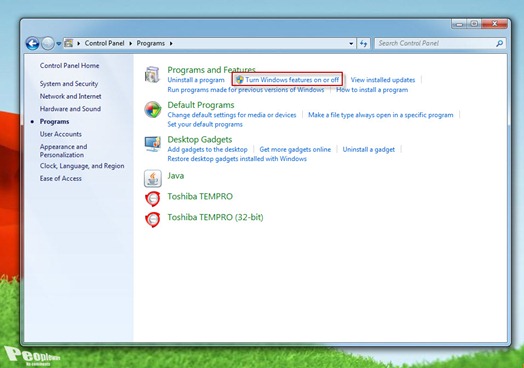Image resolution: width=524 pixels, height=368 pixels.
Task: Click Restore desktop gadgets installed with Windows
Action: [x=237, y=159]
